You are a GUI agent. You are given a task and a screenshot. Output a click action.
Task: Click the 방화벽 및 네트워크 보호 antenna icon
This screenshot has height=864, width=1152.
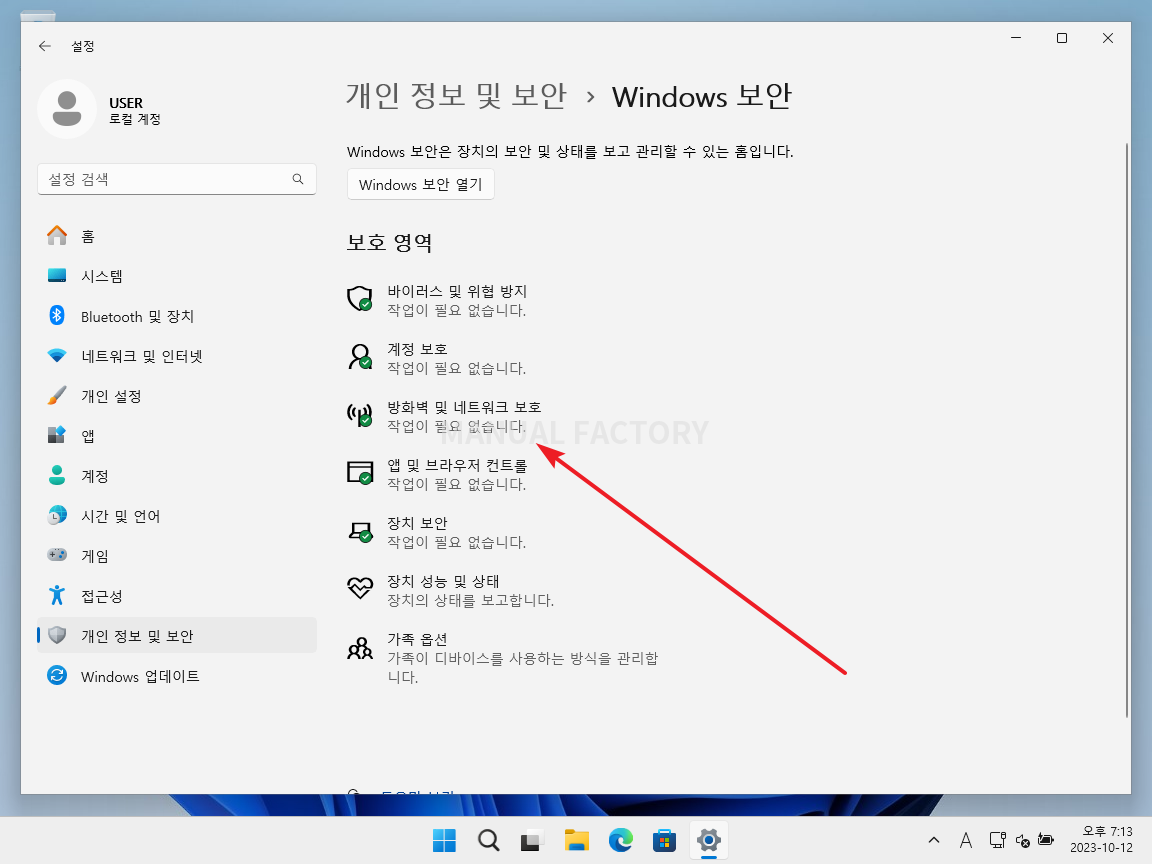click(360, 415)
